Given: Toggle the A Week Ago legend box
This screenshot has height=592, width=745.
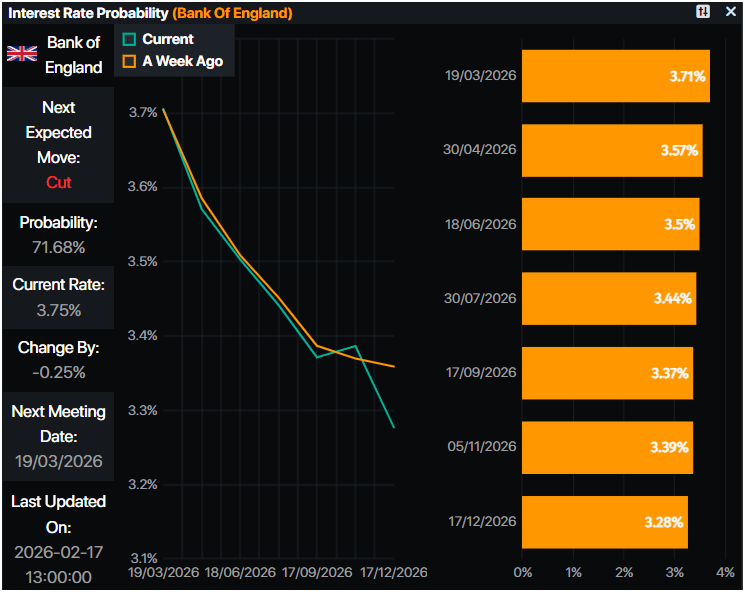Looking at the screenshot, I should click(128, 61).
